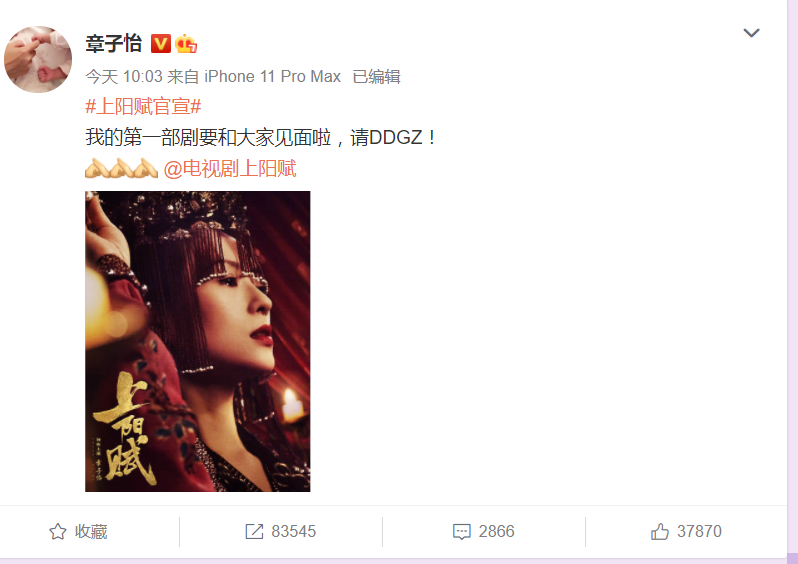The image size is (798, 564).
Task: Open comments count 2866
Action: click(x=496, y=531)
